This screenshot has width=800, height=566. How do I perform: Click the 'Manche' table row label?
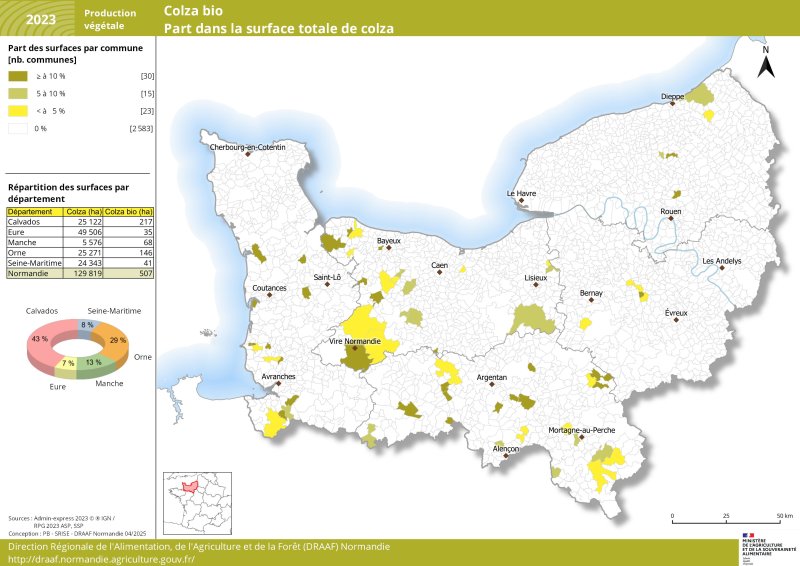point(22,242)
